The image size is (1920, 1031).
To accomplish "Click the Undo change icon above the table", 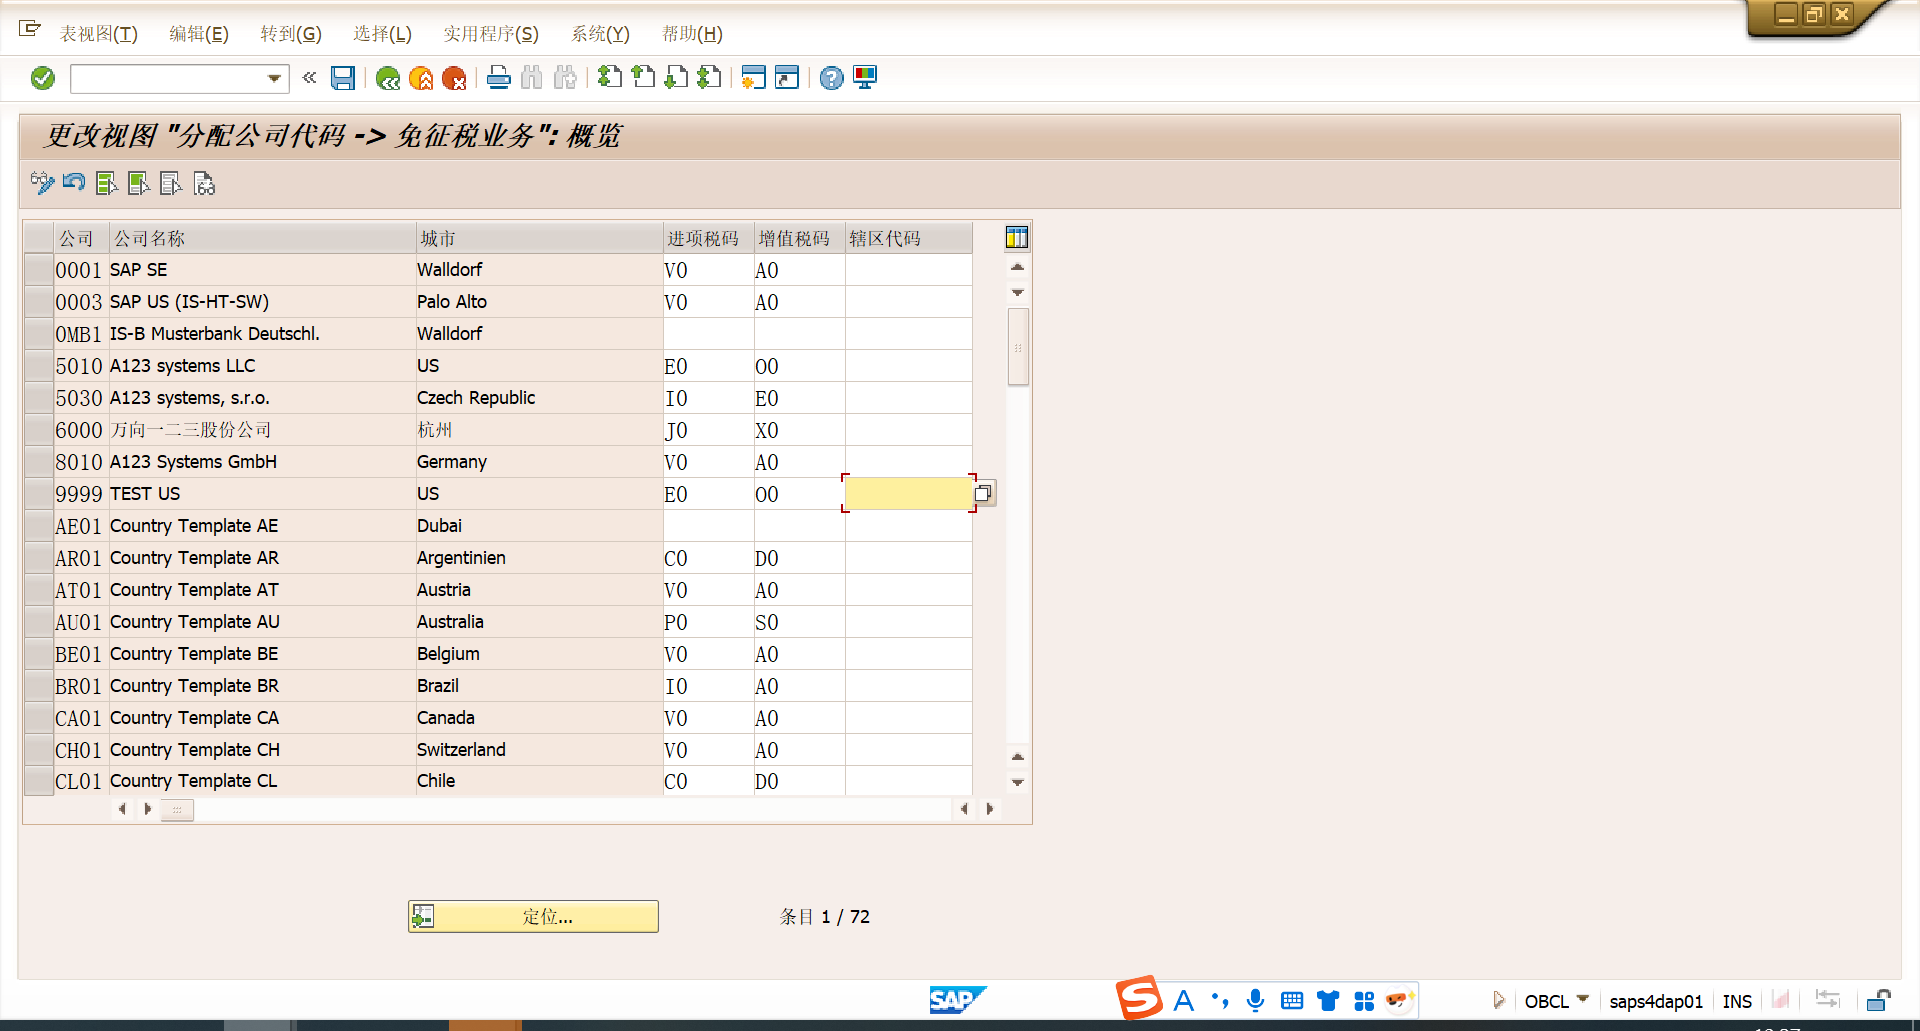I will coord(74,183).
